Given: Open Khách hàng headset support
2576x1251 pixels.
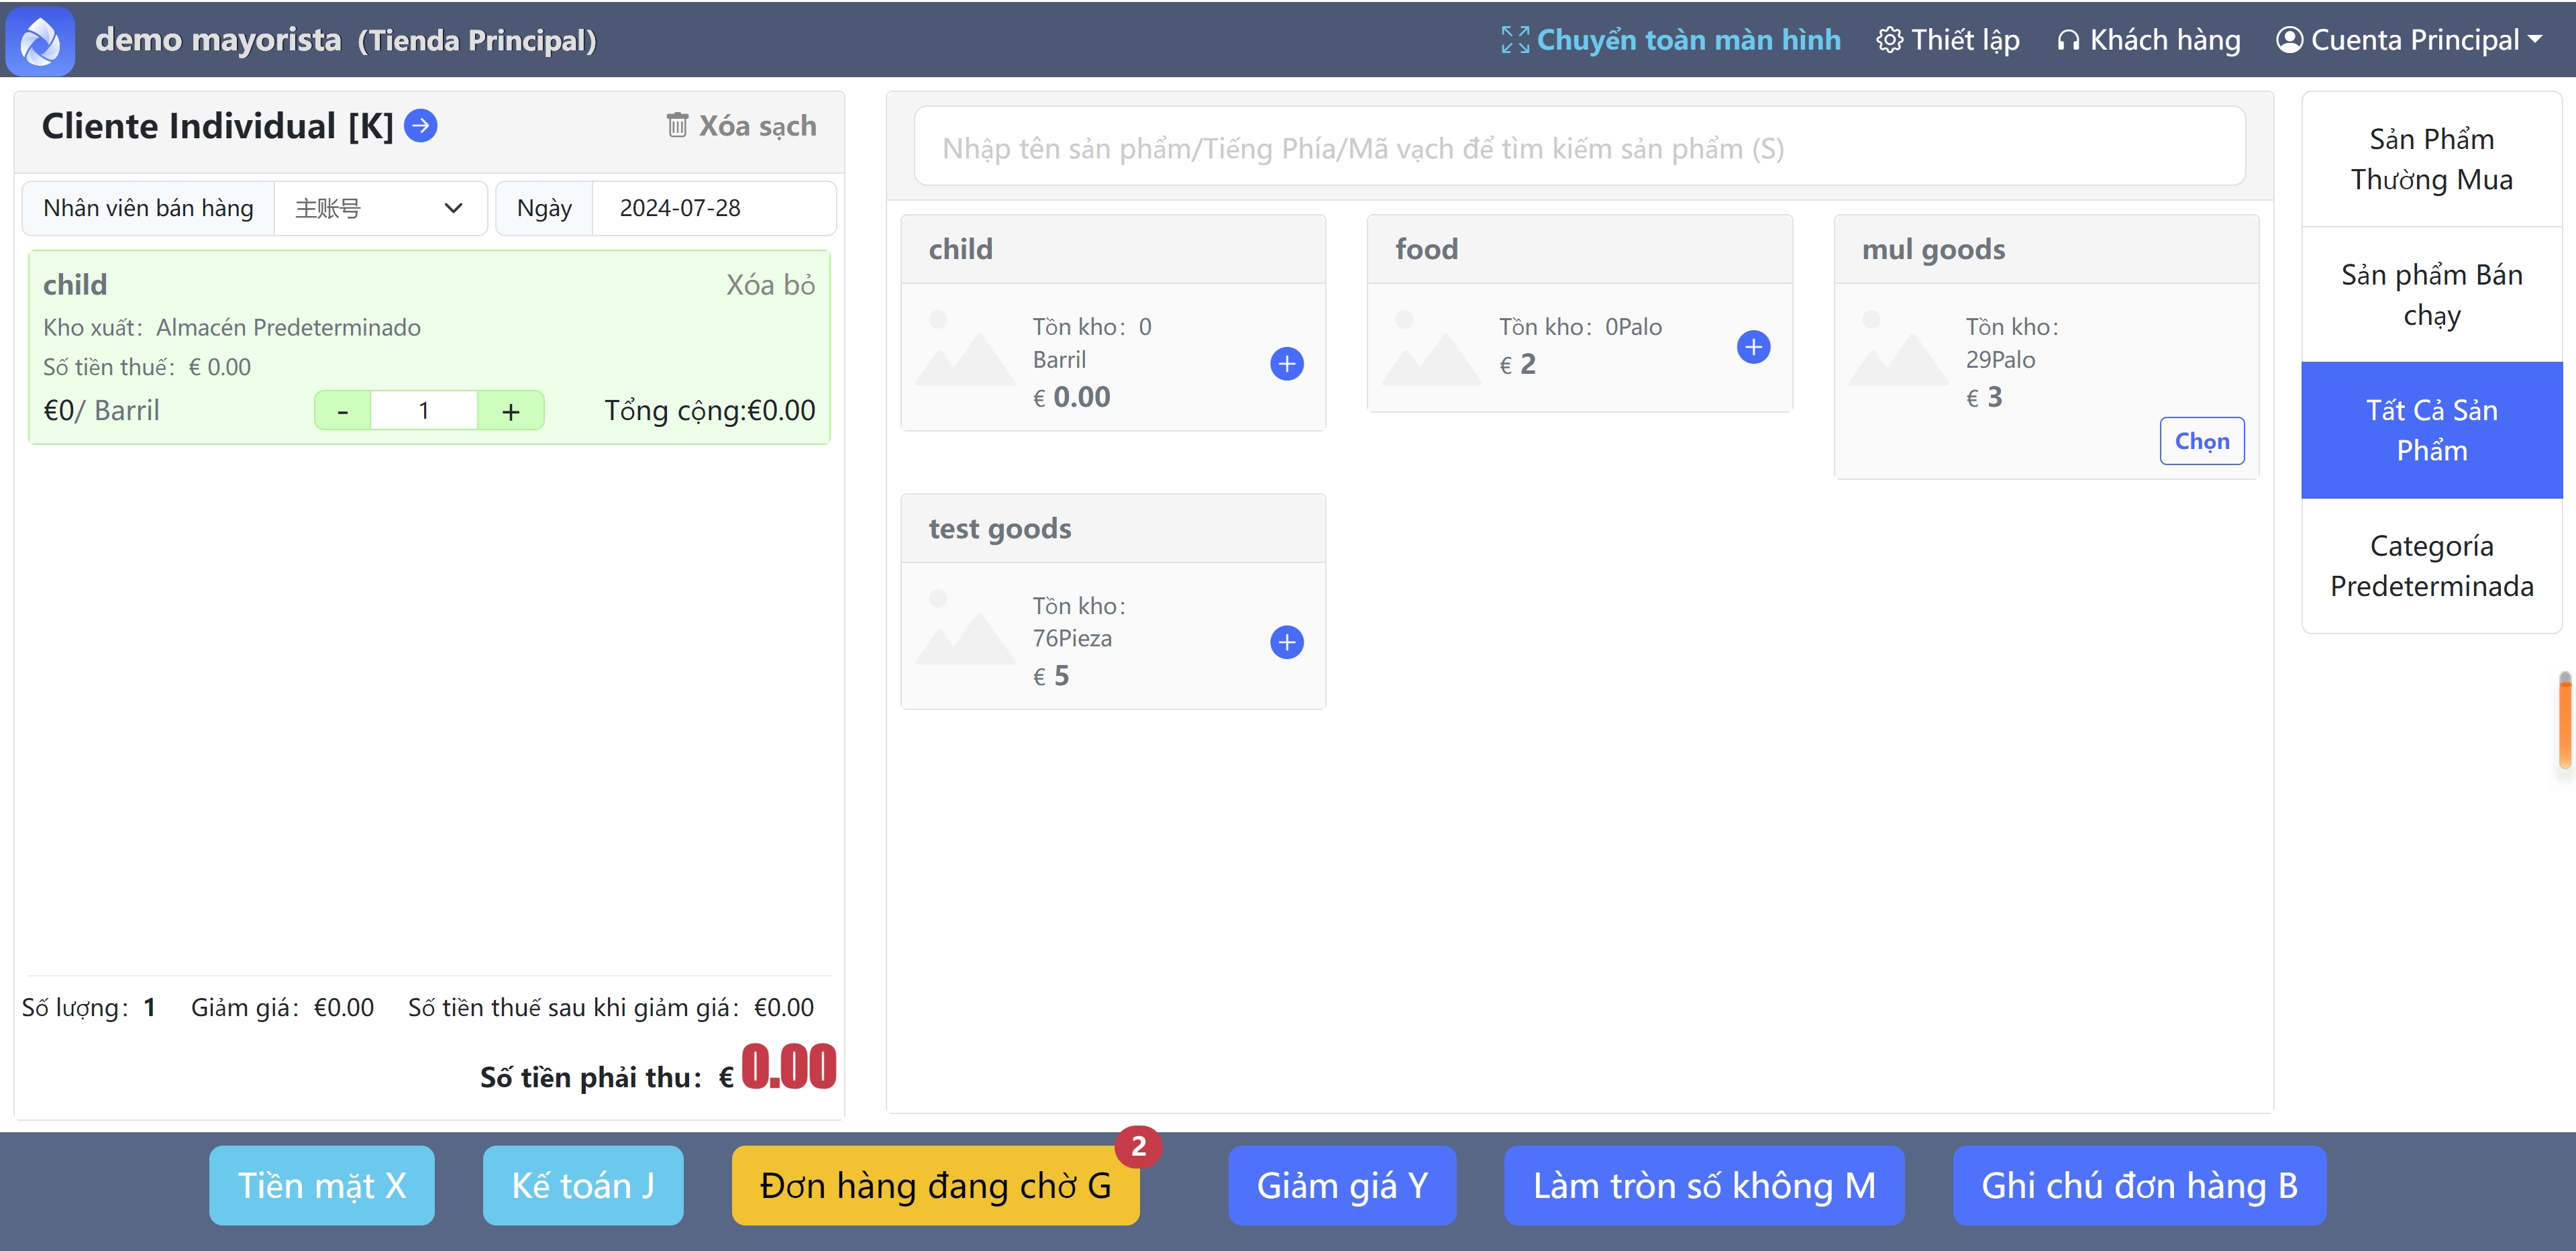Looking at the screenshot, I should (x=2067, y=40).
